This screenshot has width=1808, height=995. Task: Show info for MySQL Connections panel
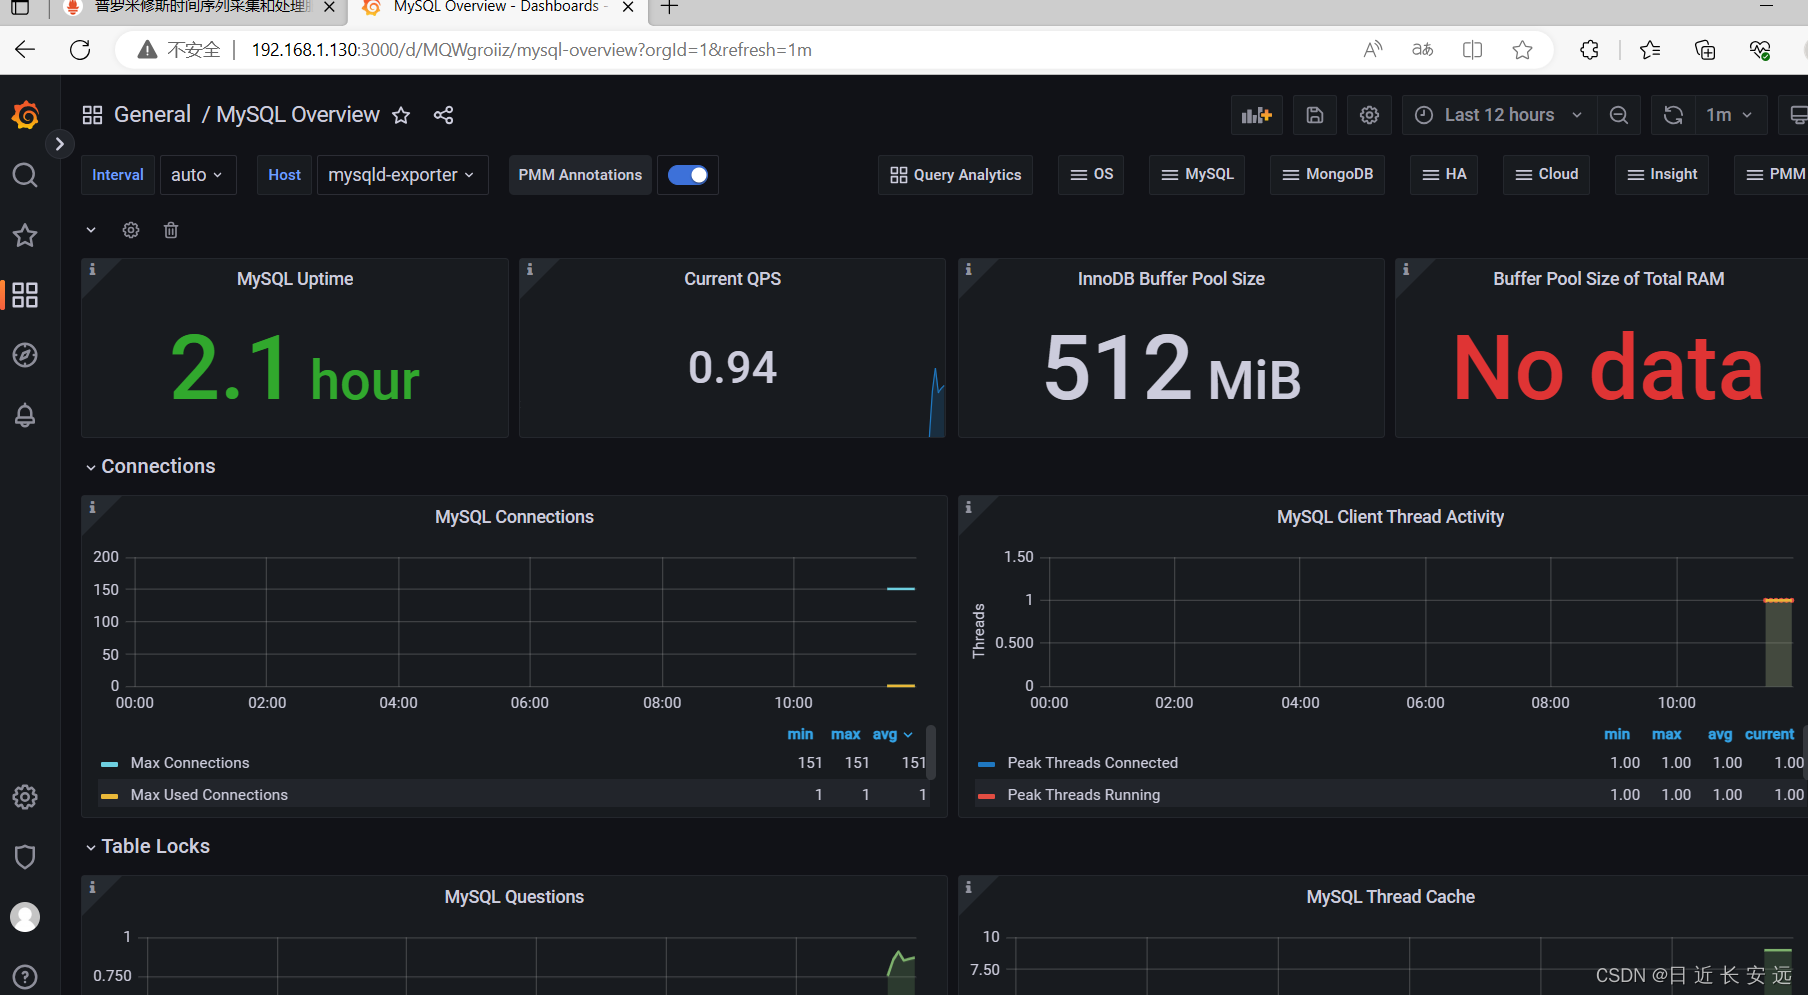[92, 507]
